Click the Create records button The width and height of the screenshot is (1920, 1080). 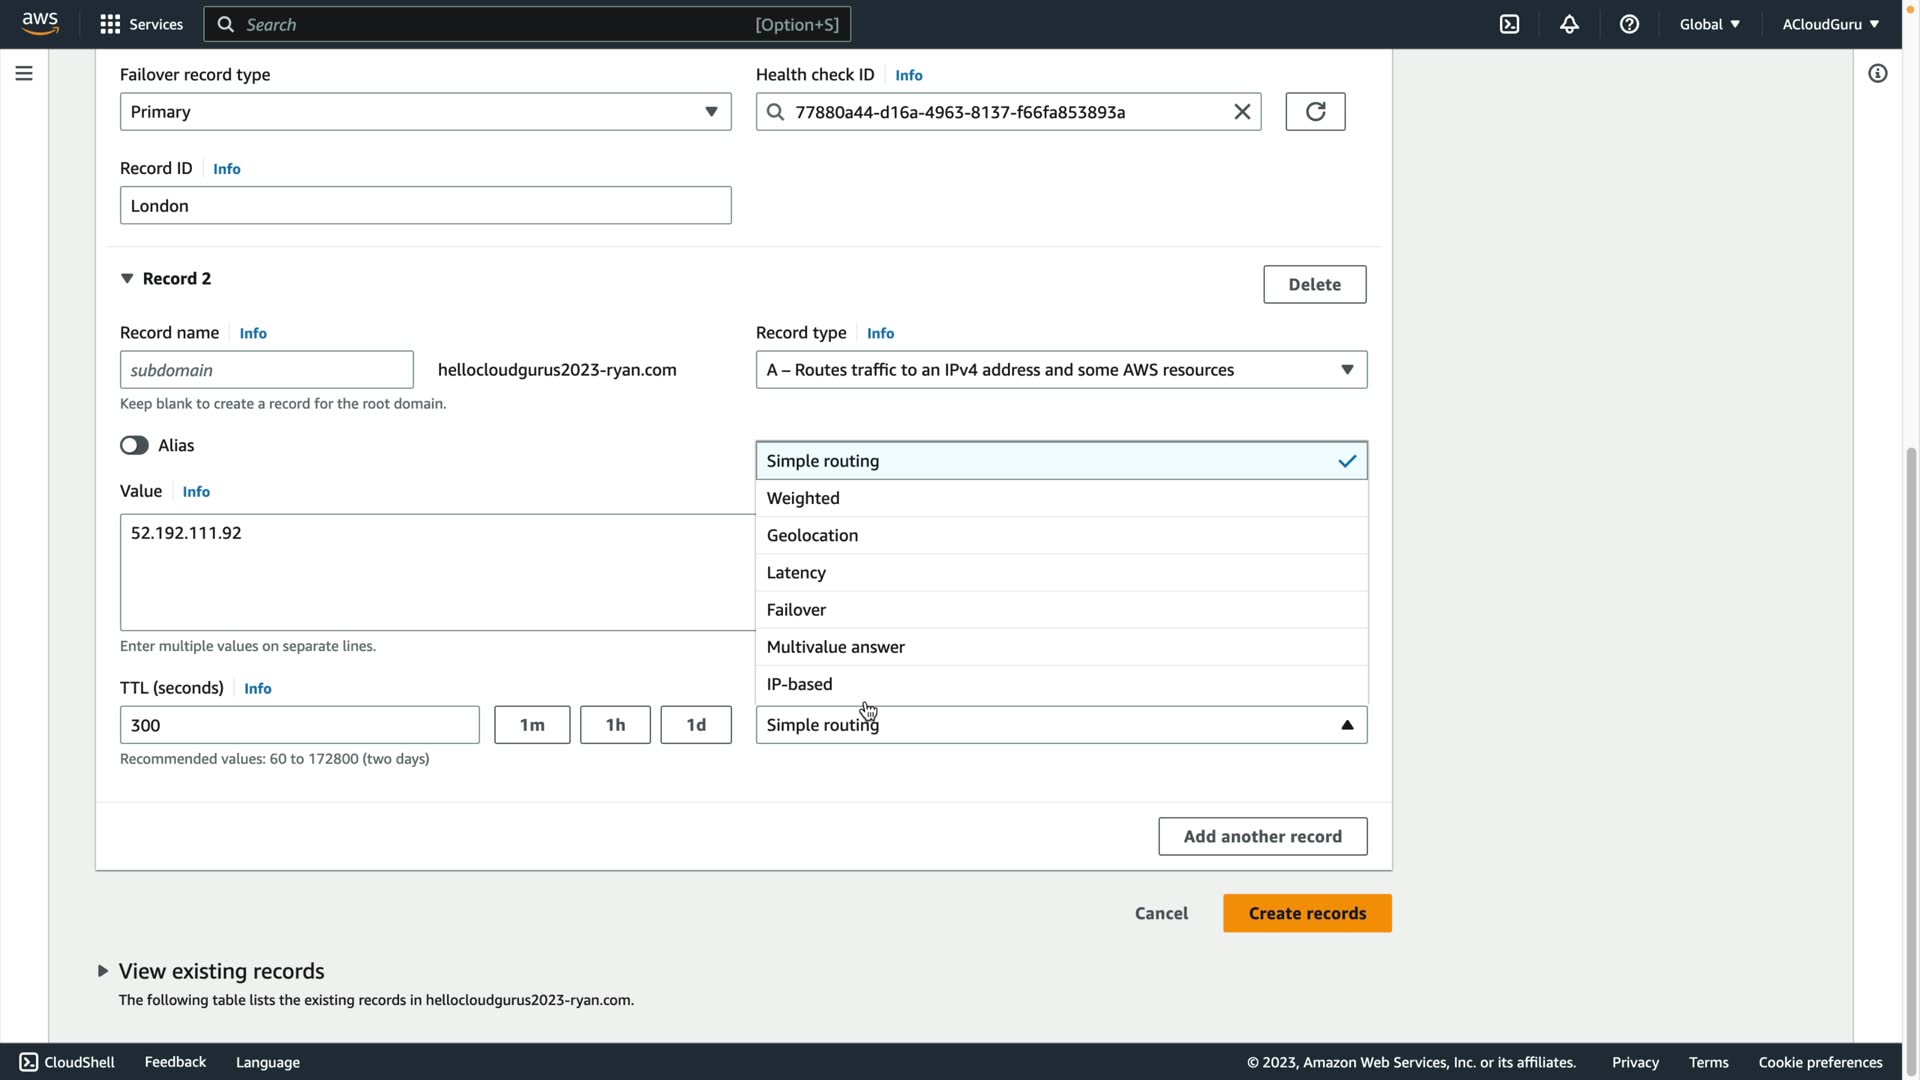(1306, 913)
